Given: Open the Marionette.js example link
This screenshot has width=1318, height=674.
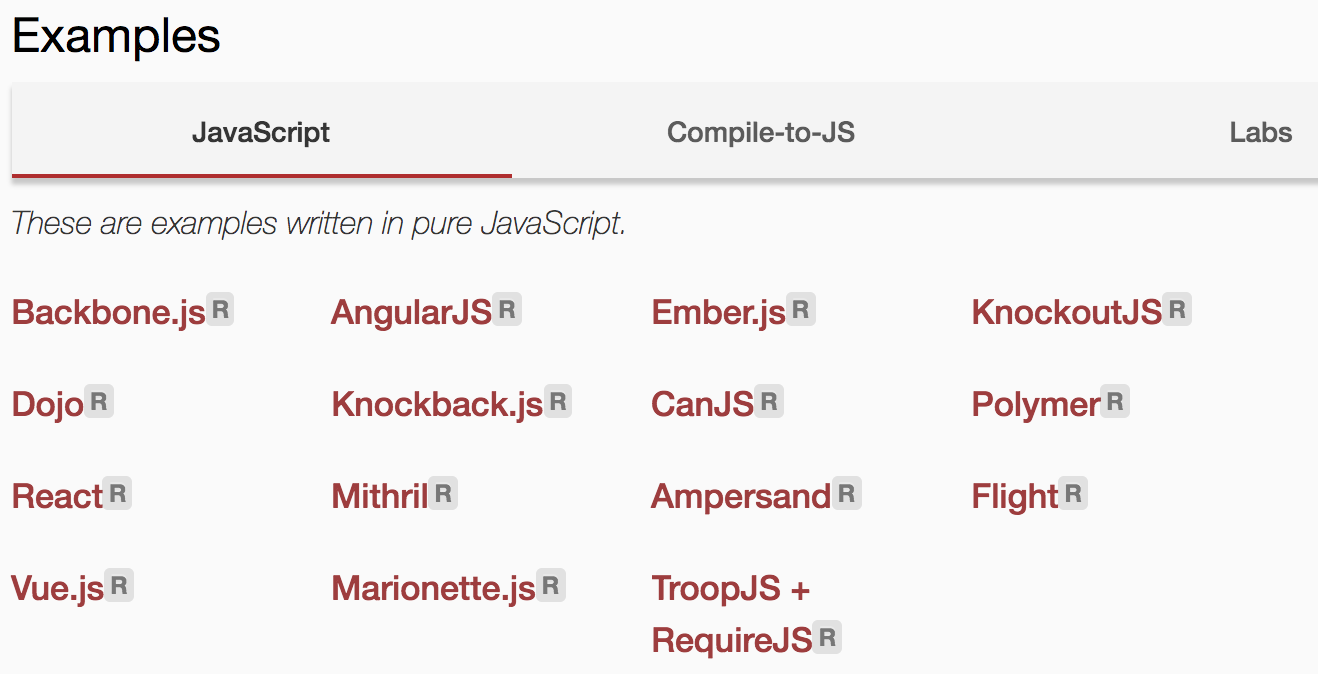Looking at the screenshot, I should click(x=433, y=588).
